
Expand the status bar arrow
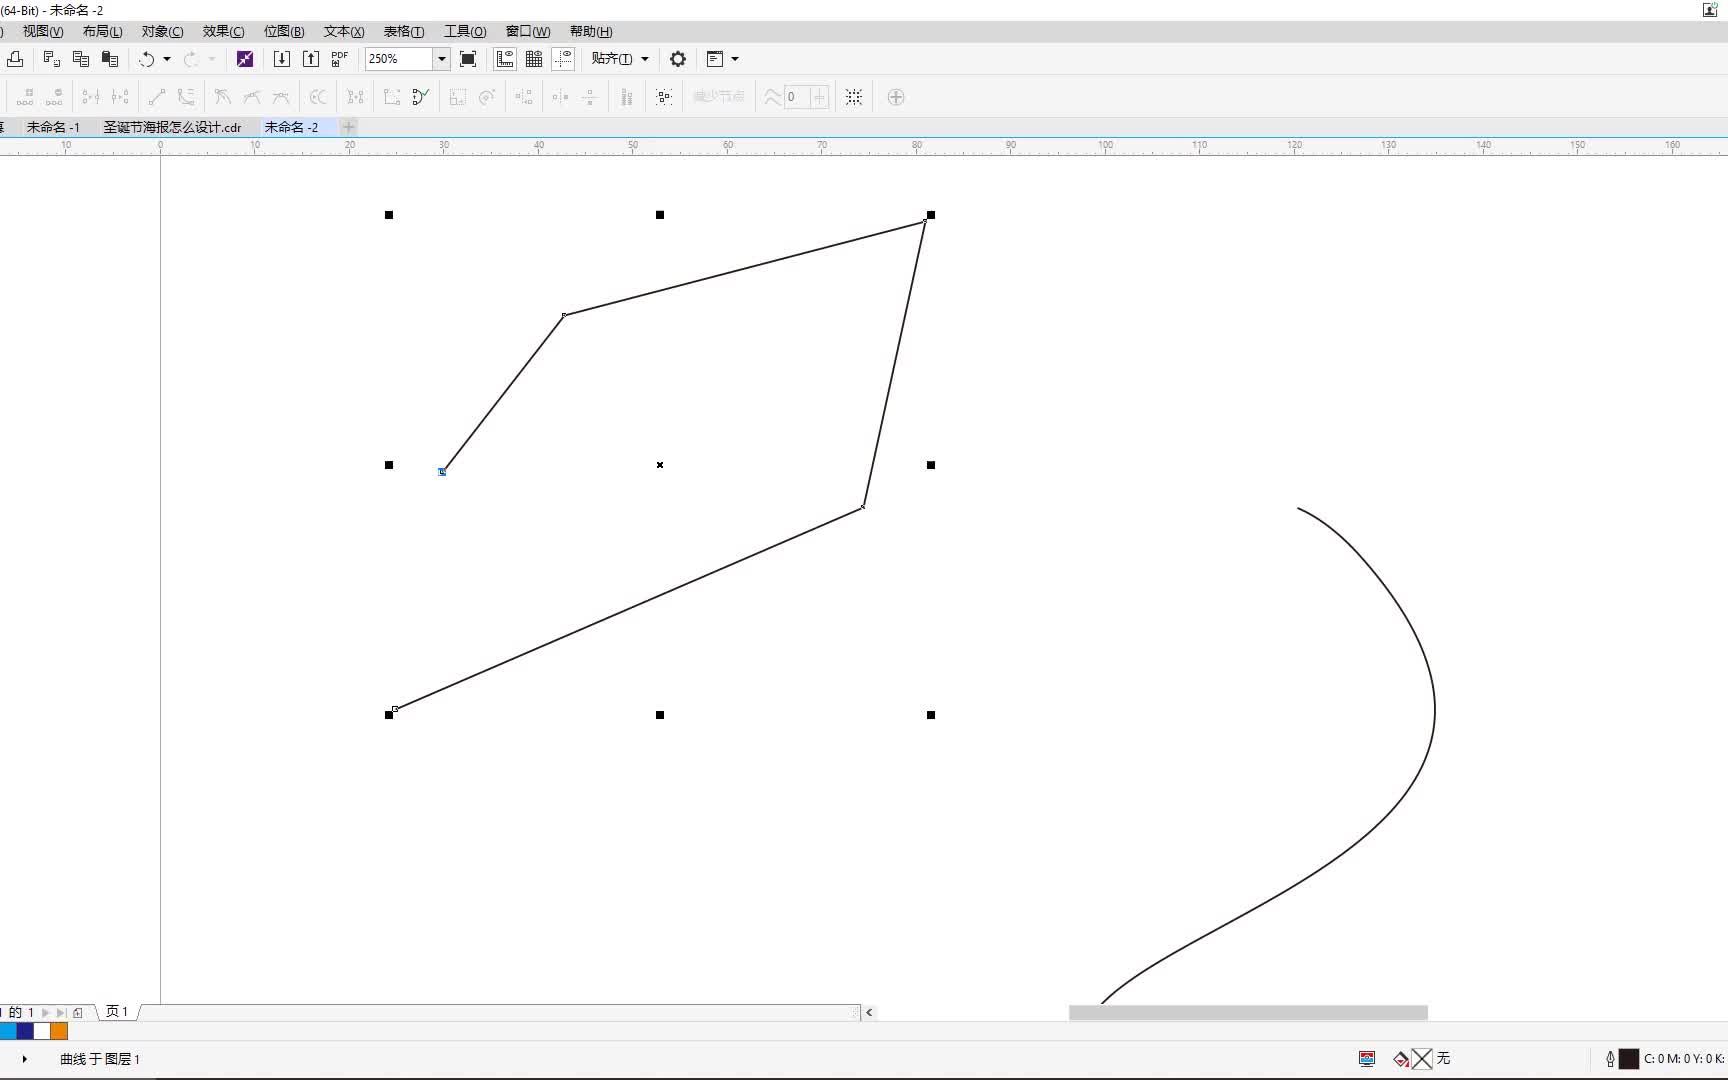coord(25,1058)
